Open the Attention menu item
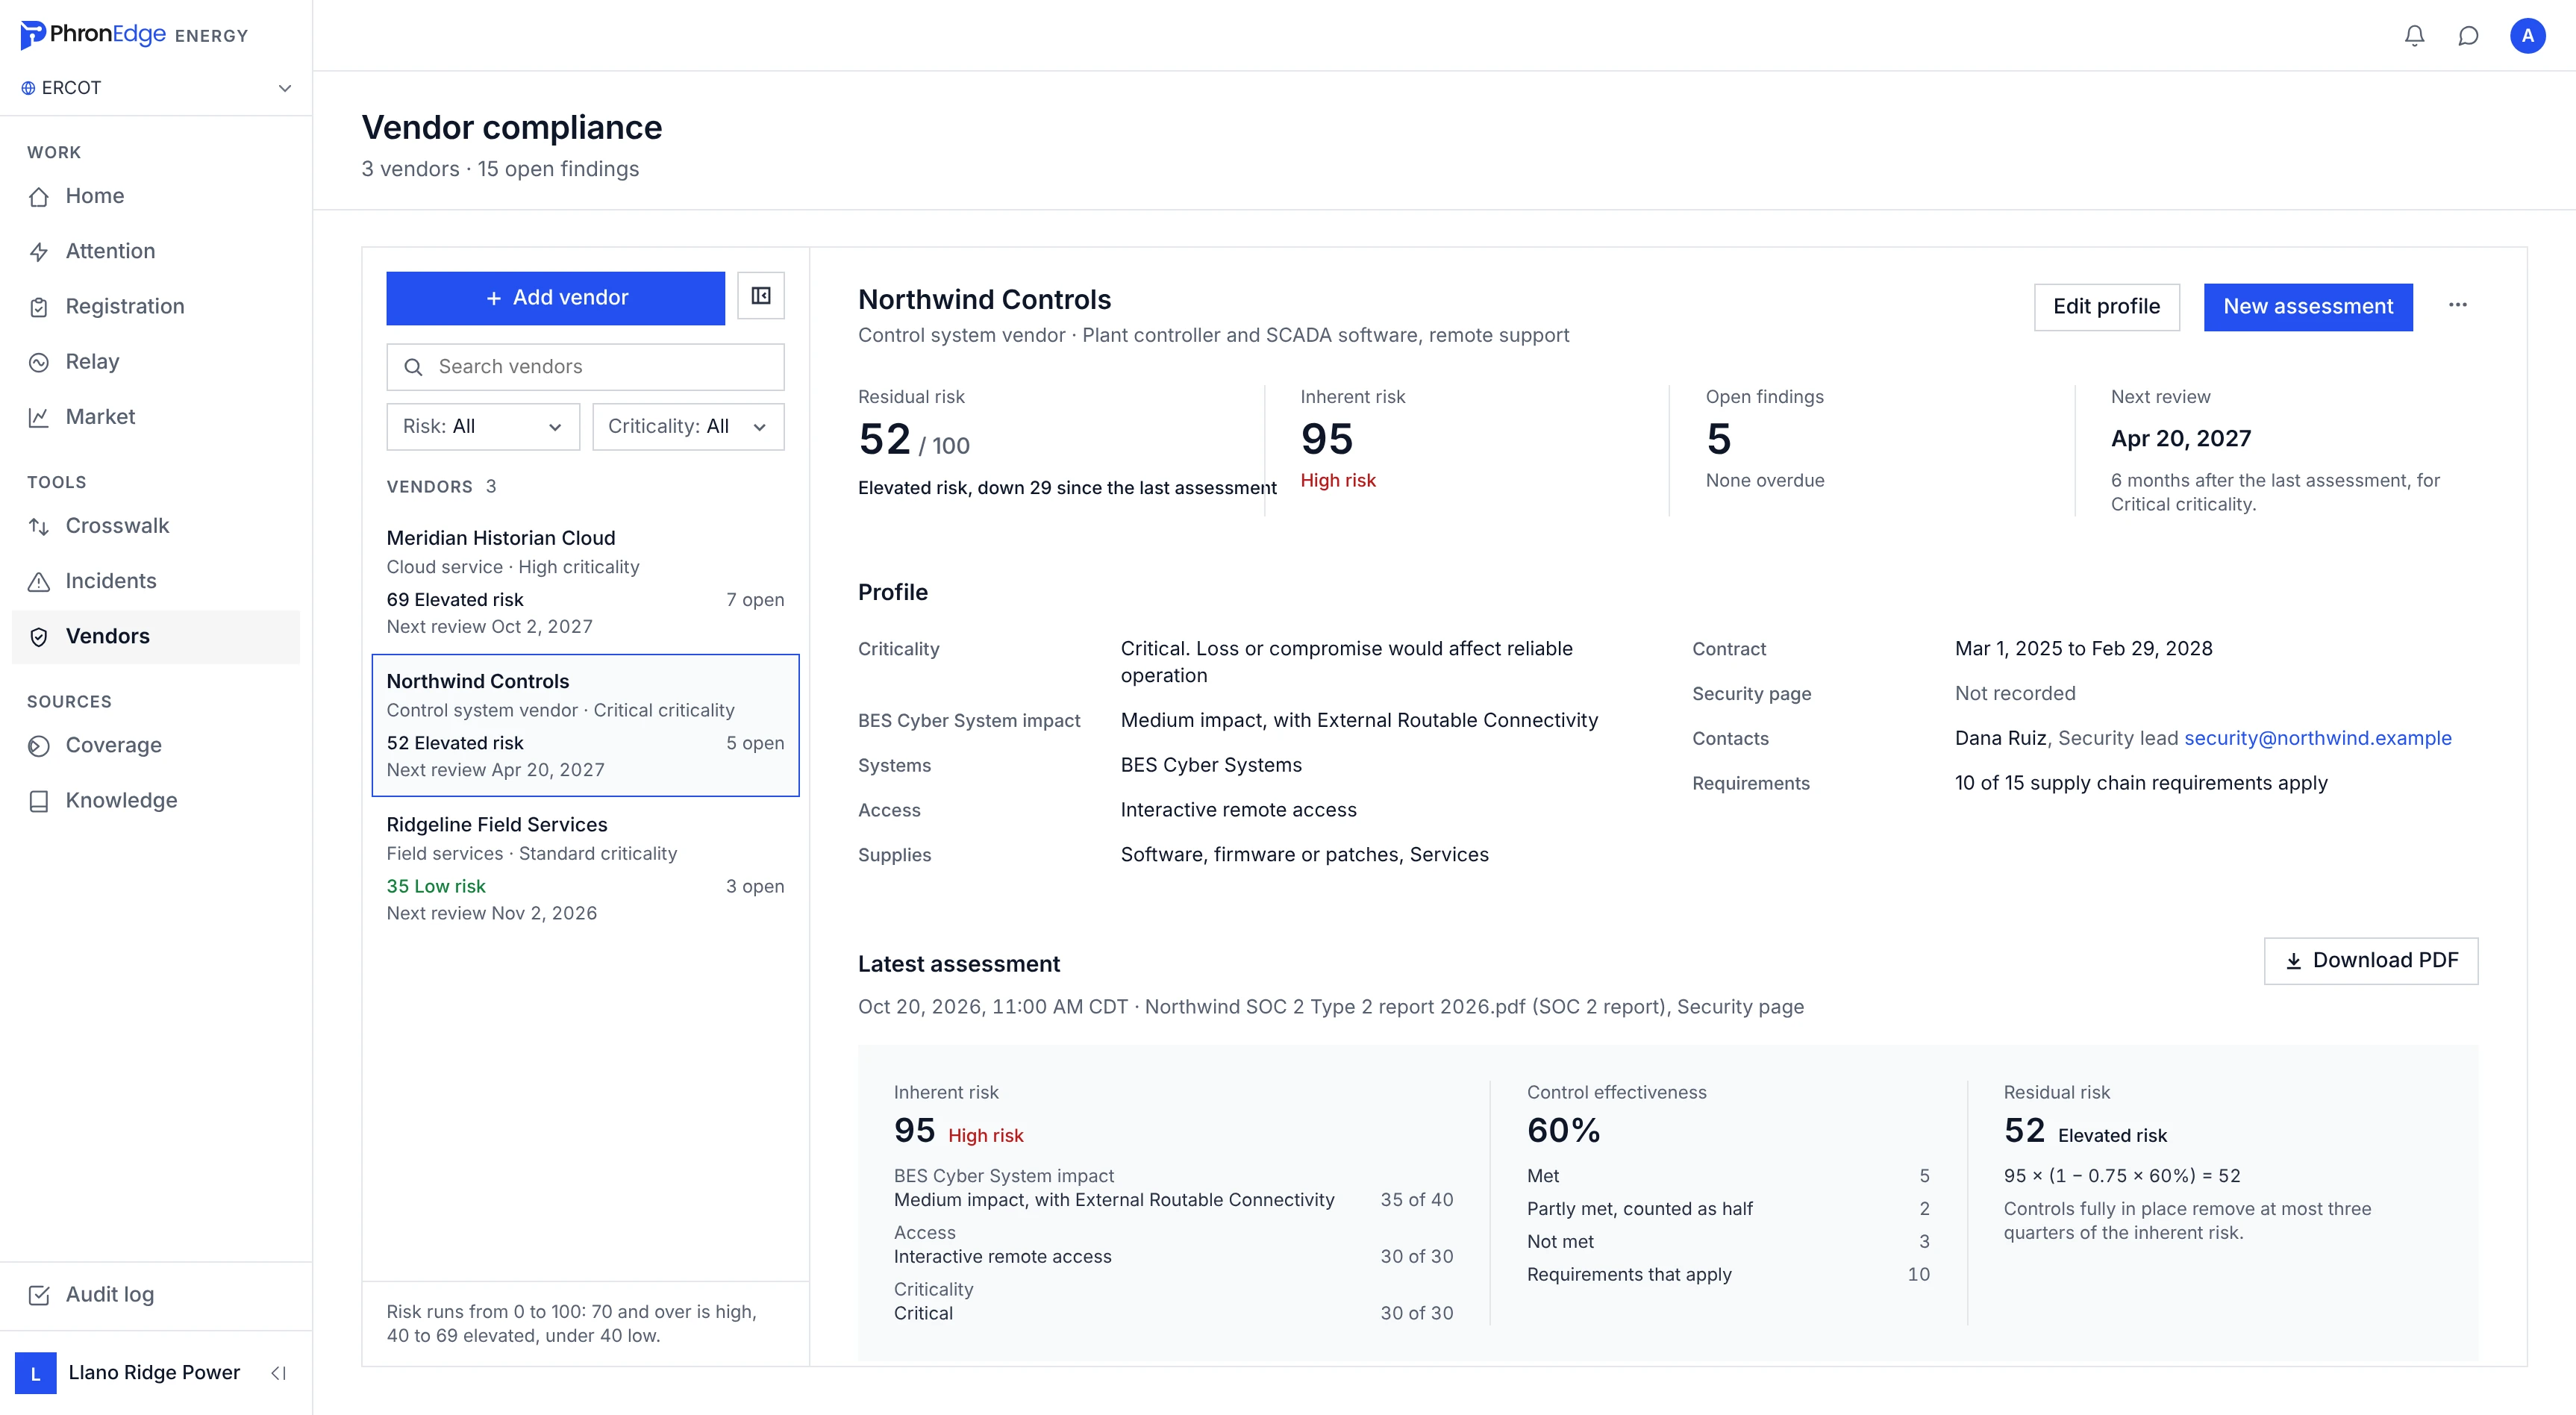This screenshot has width=2576, height=1415. 156,251
